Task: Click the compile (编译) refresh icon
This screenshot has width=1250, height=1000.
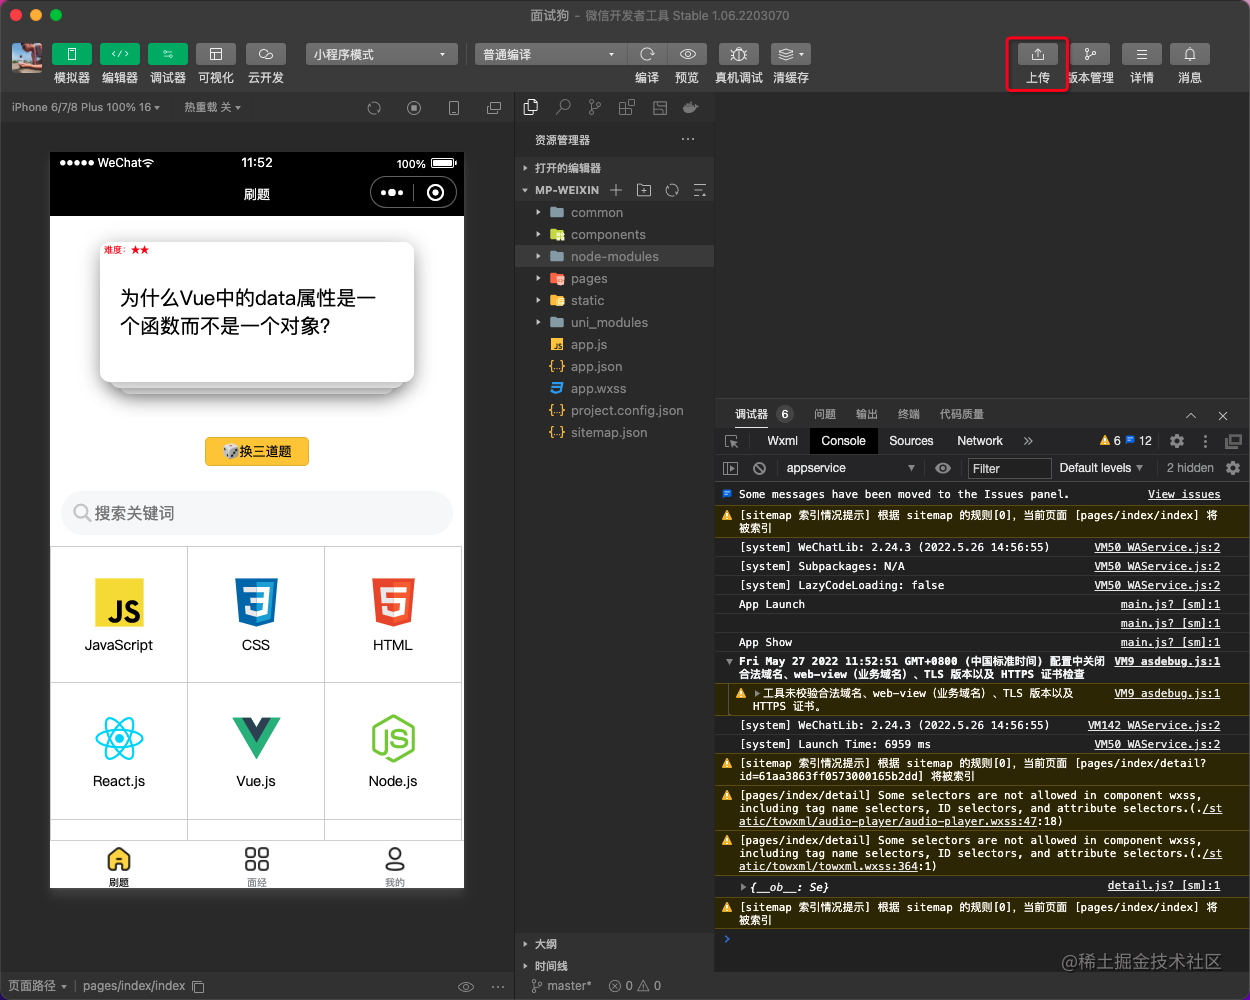Action: click(647, 54)
